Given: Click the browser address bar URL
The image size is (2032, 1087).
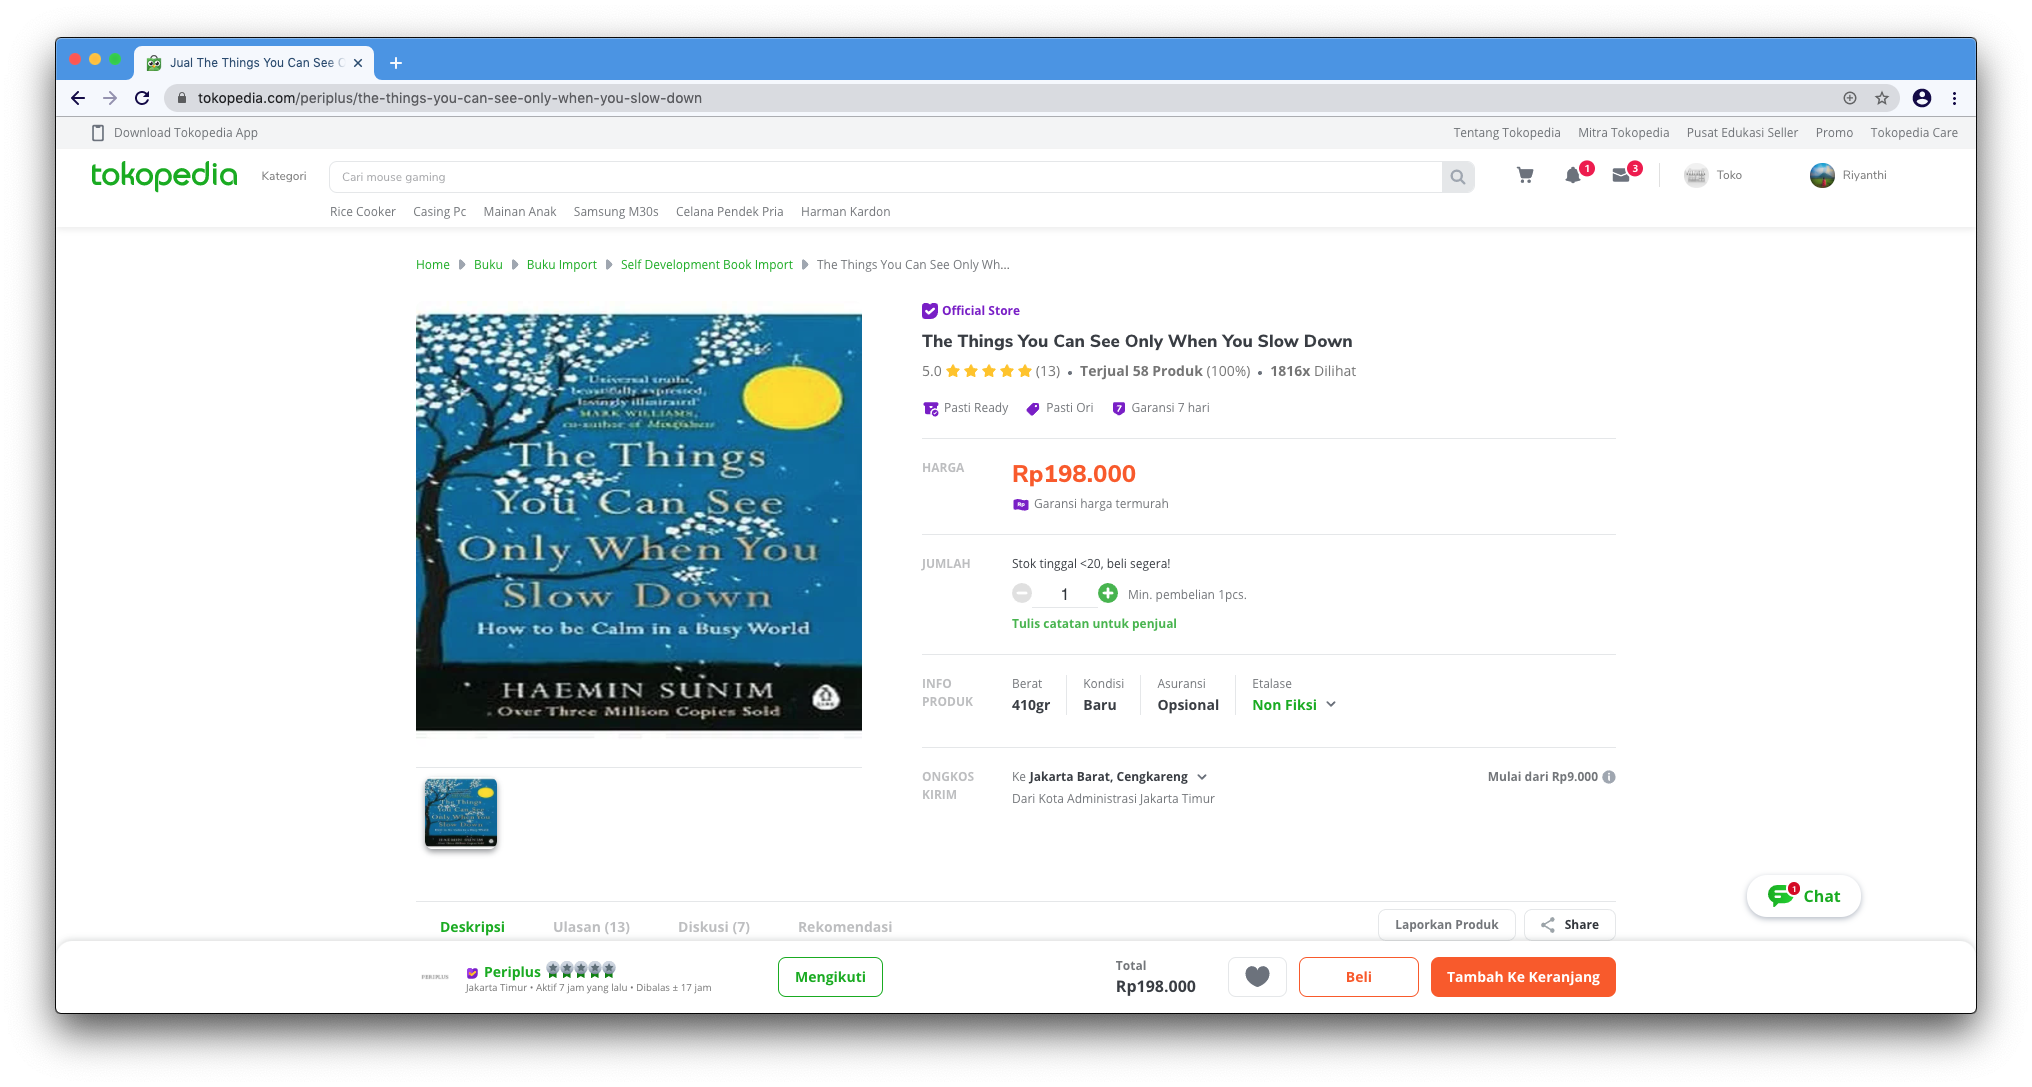Looking at the screenshot, I should tap(450, 98).
